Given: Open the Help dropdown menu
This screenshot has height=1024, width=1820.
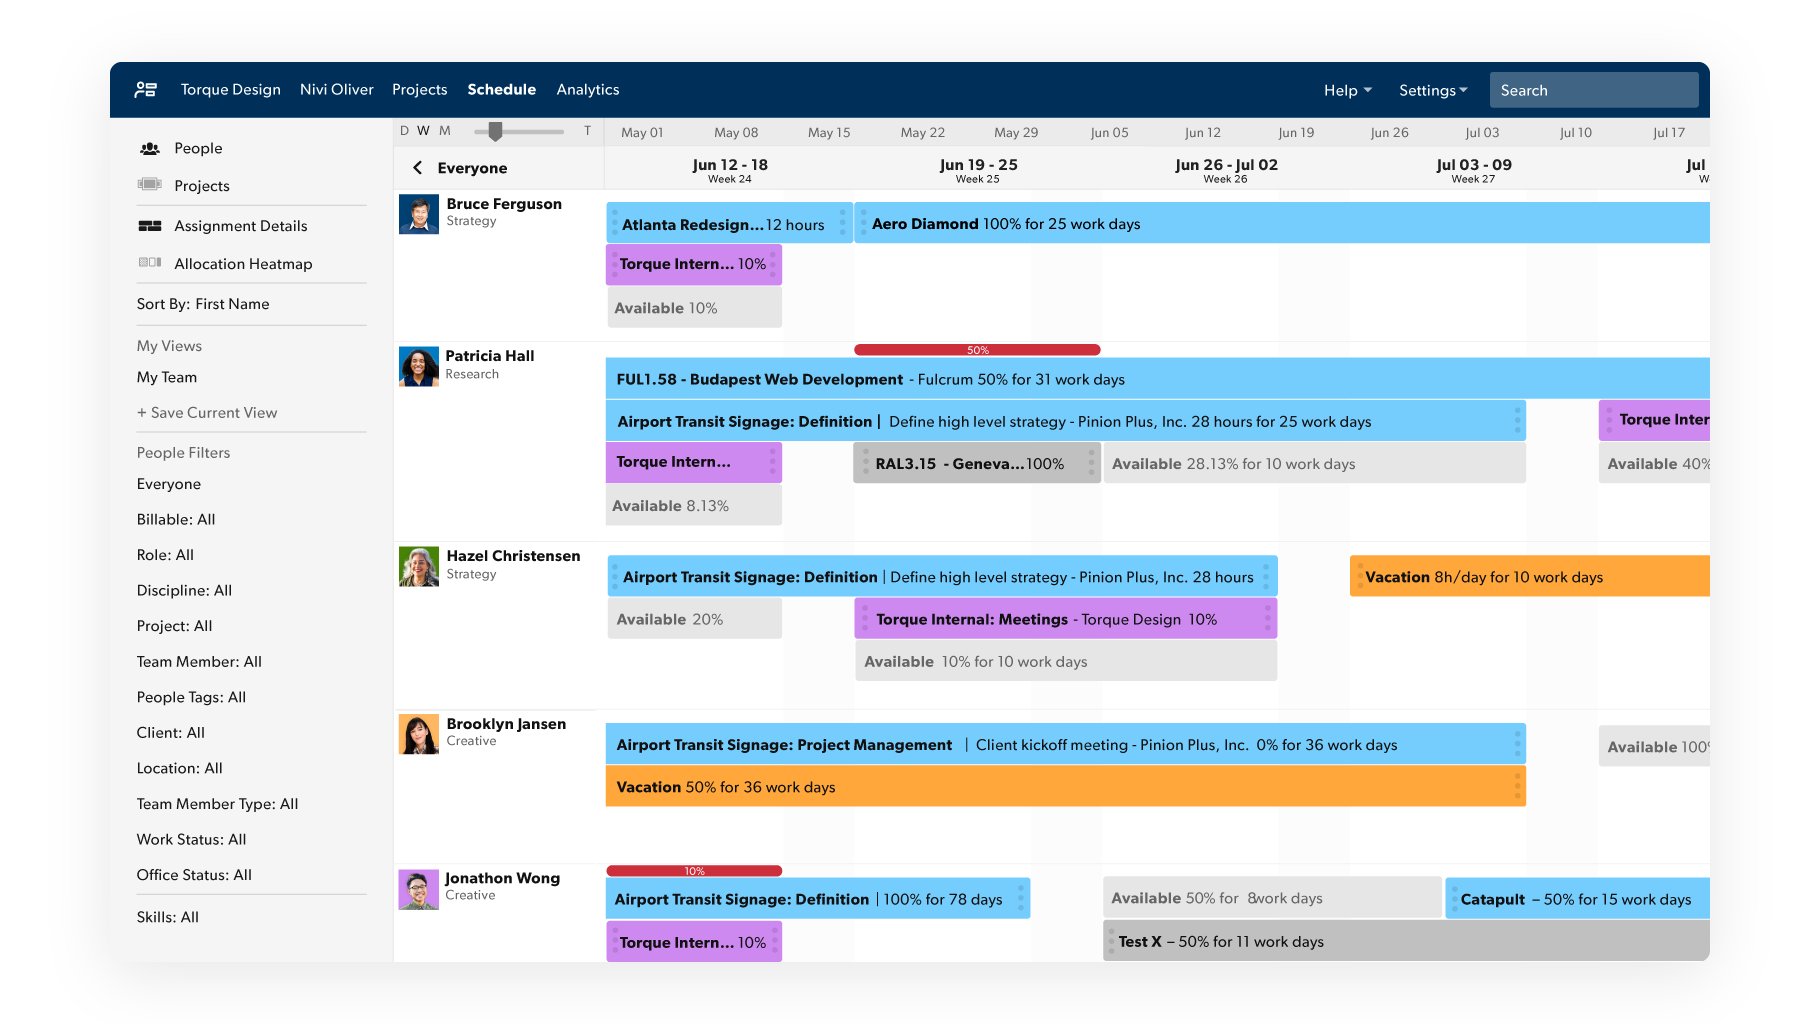Looking at the screenshot, I should coord(1347,90).
